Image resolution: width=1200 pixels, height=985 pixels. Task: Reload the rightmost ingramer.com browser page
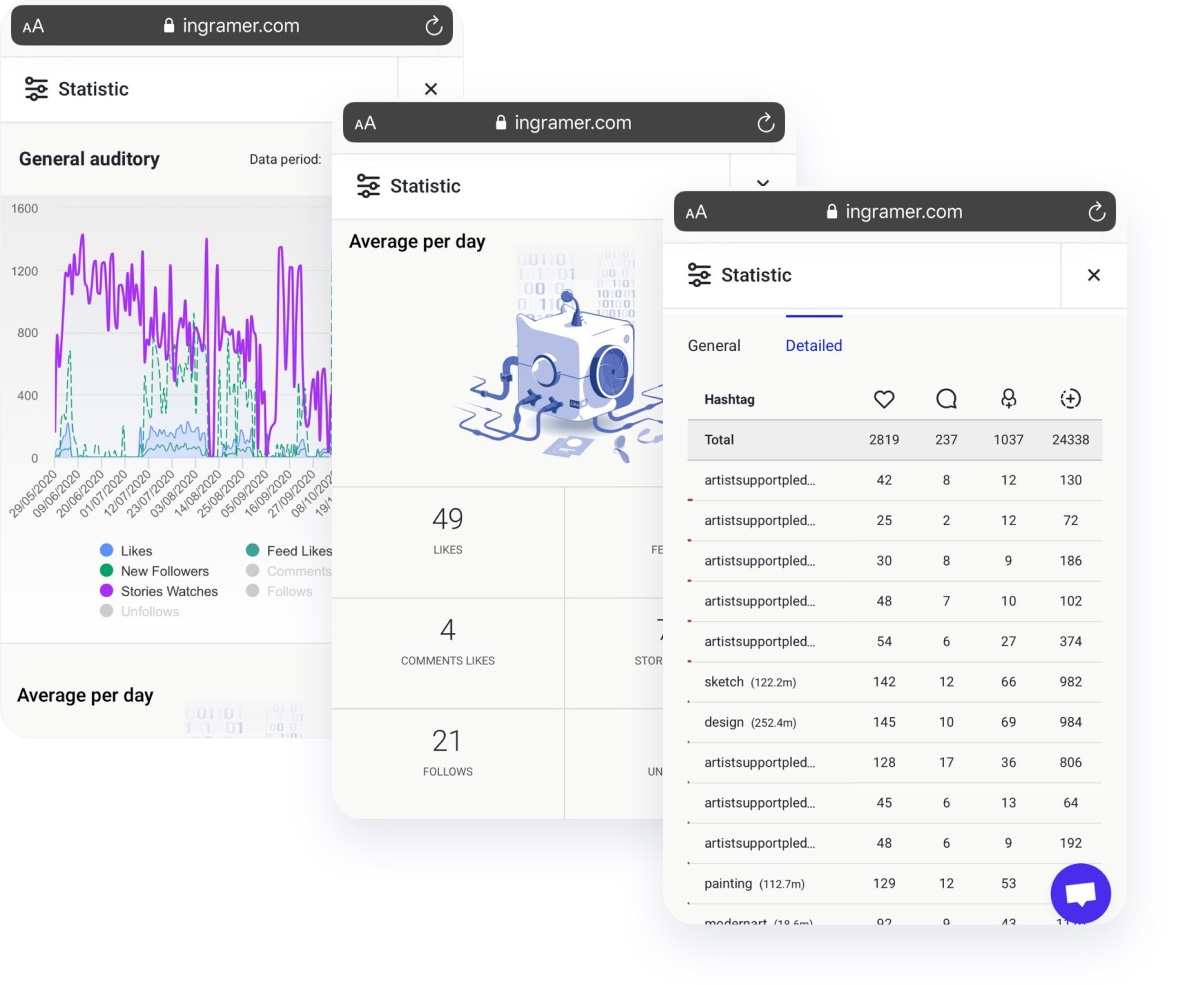(1096, 212)
